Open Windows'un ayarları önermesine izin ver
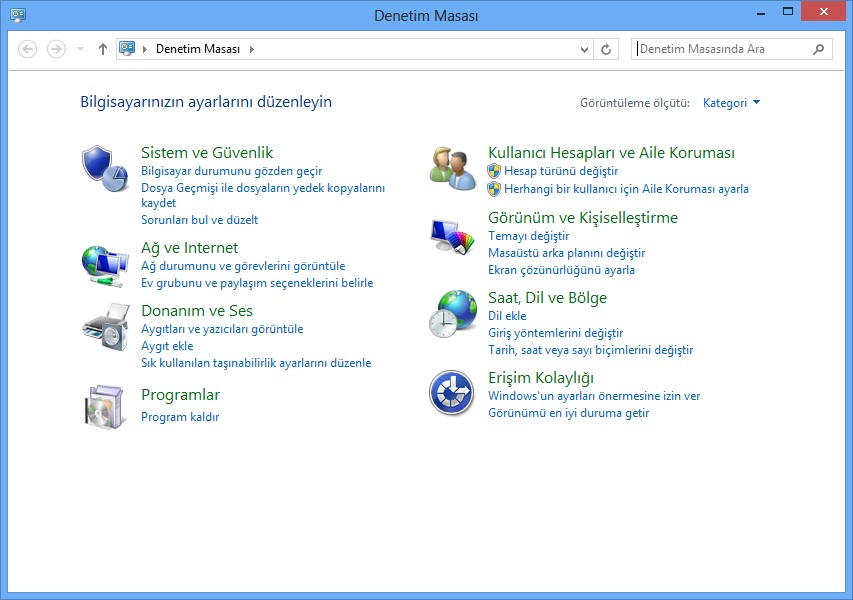This screenshot has height=600, width=853. 594,396
